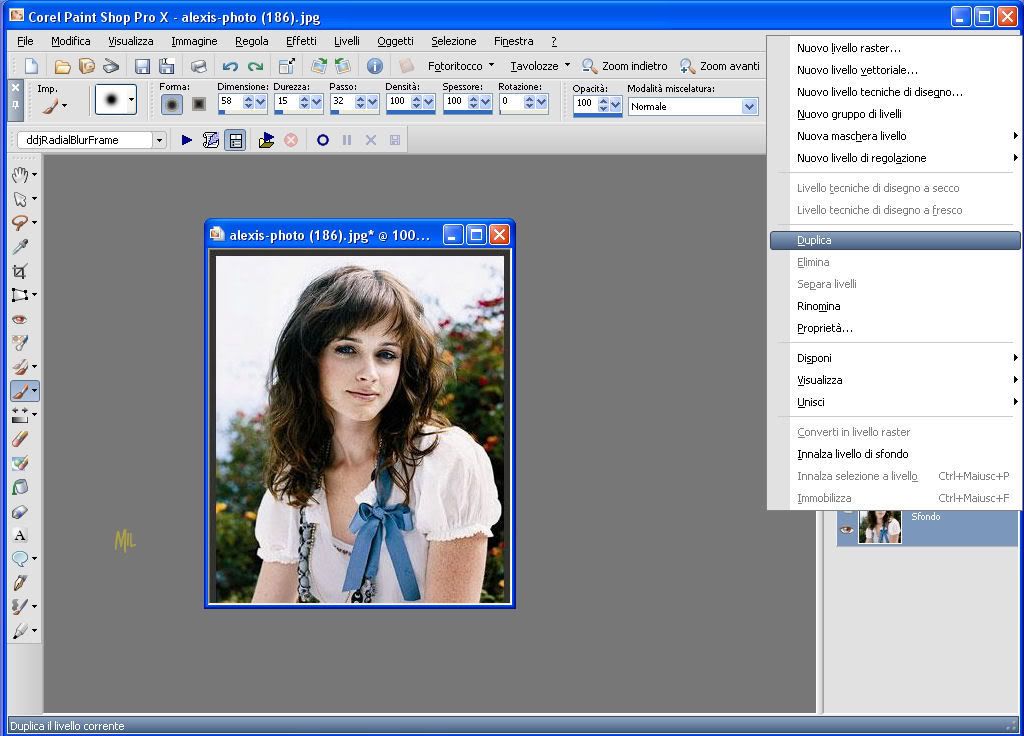Click the blue info icon

coord(374,66)
